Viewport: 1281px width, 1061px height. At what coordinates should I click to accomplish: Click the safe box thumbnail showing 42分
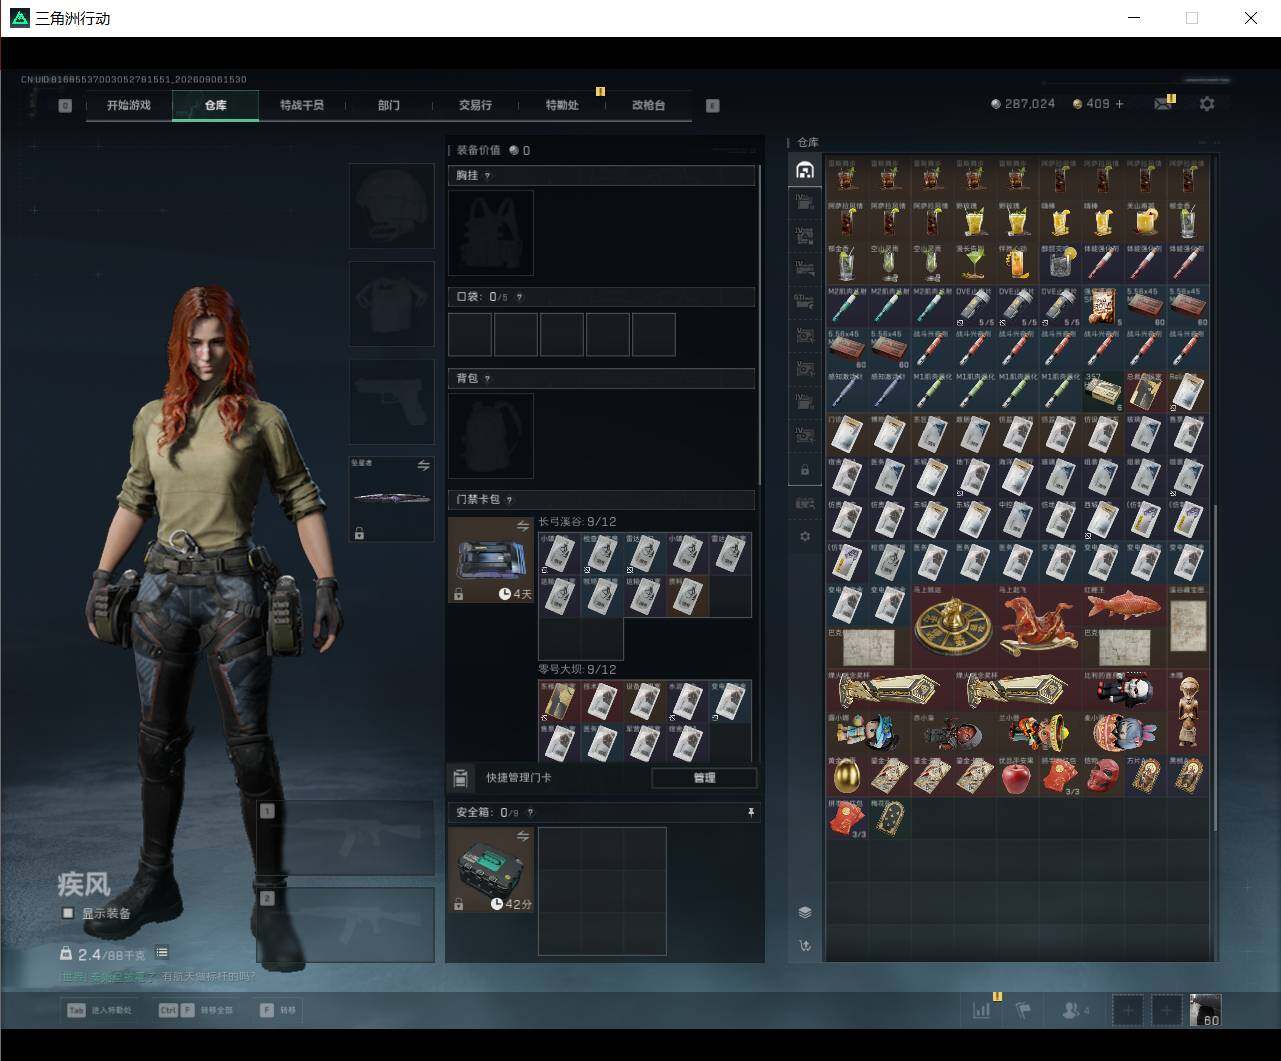[x=491, y=870]
